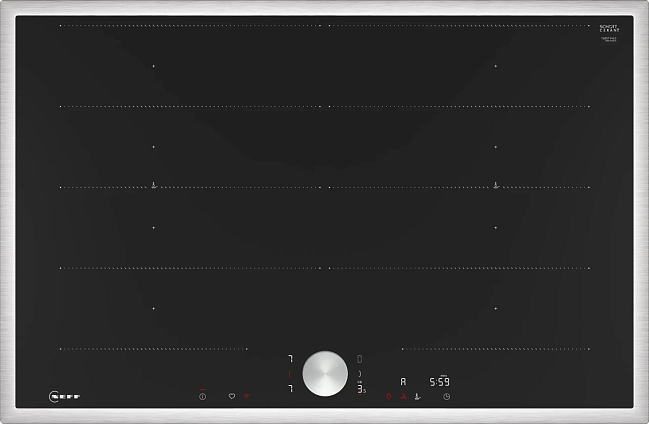The width and height of the screenshot is (649, 424).
Task: Select the lower right zone showing 3.5
Action: 361,389
